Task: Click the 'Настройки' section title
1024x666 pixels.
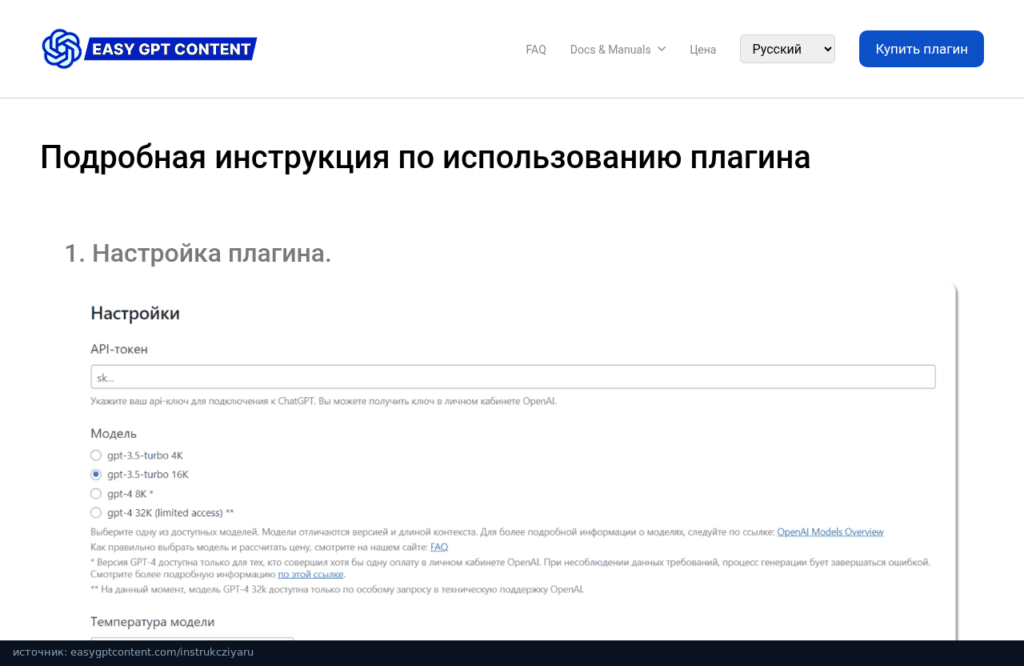Action: pyautogui.click(x=135, y=313)
